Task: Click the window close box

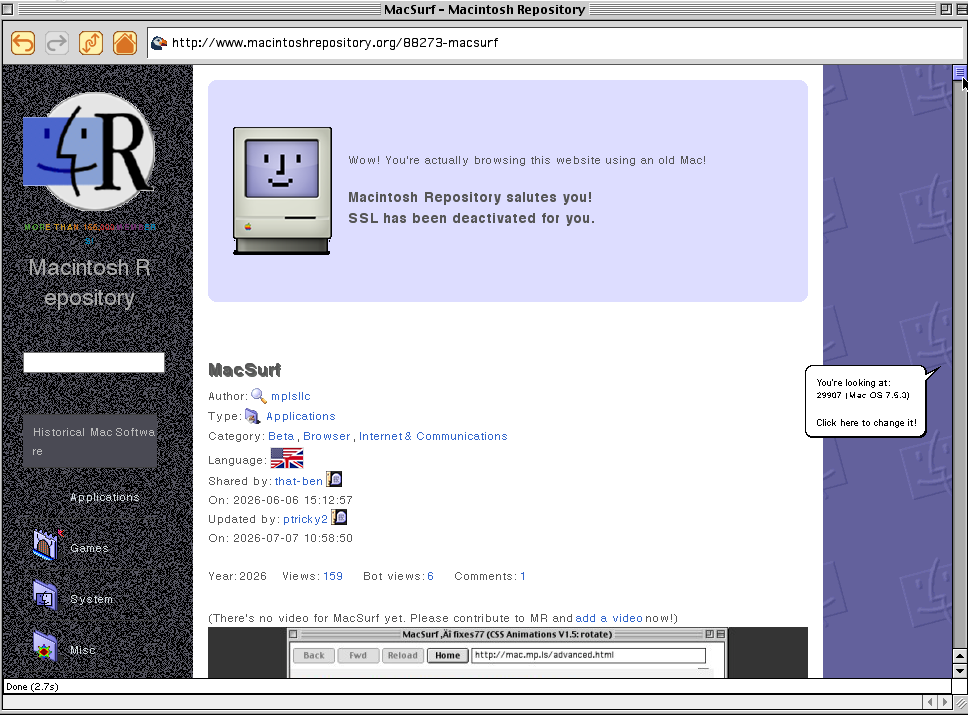Action: point(8,9)
